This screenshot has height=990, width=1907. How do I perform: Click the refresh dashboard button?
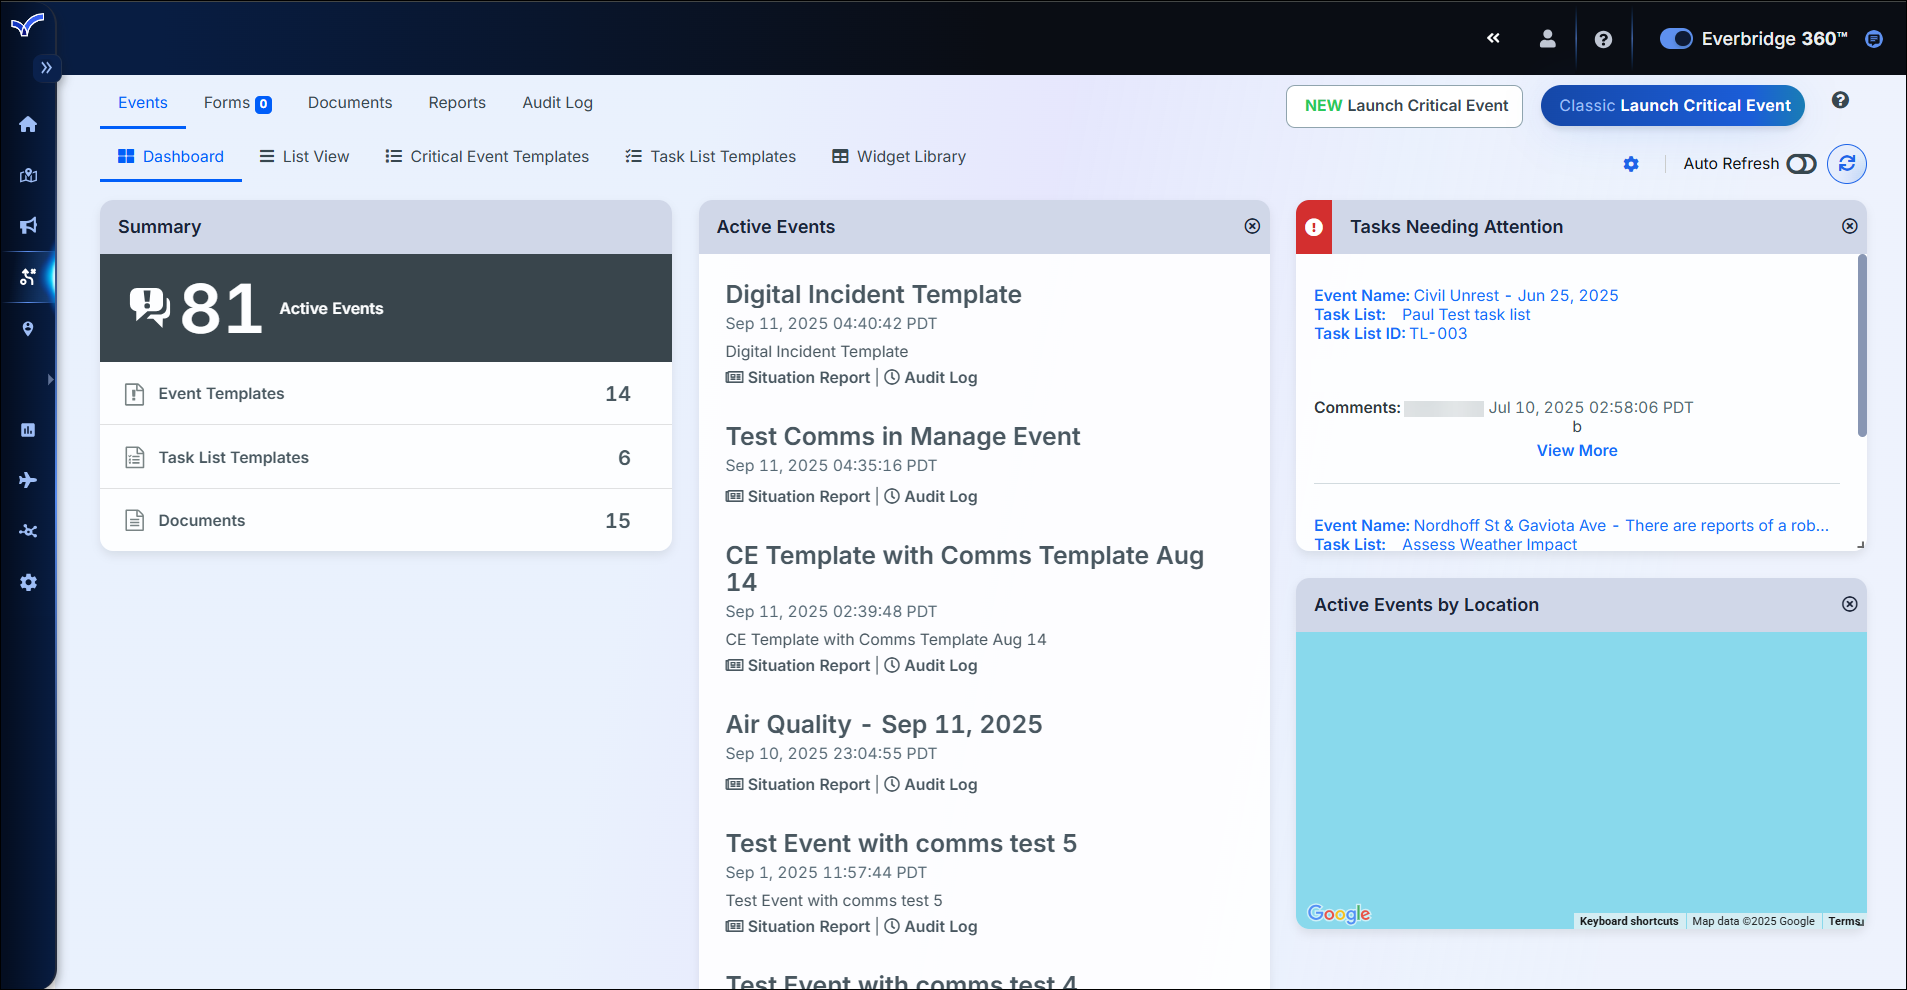click(x=1847, y=164)
